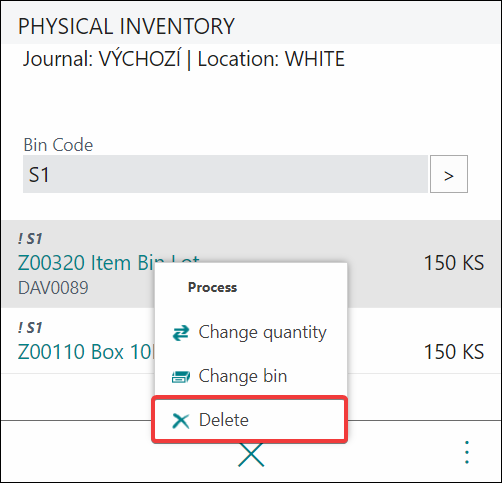This screenshot has width=502, height=483.
Task: Click the Process menu heading
Action: click(x=212, y=287)
